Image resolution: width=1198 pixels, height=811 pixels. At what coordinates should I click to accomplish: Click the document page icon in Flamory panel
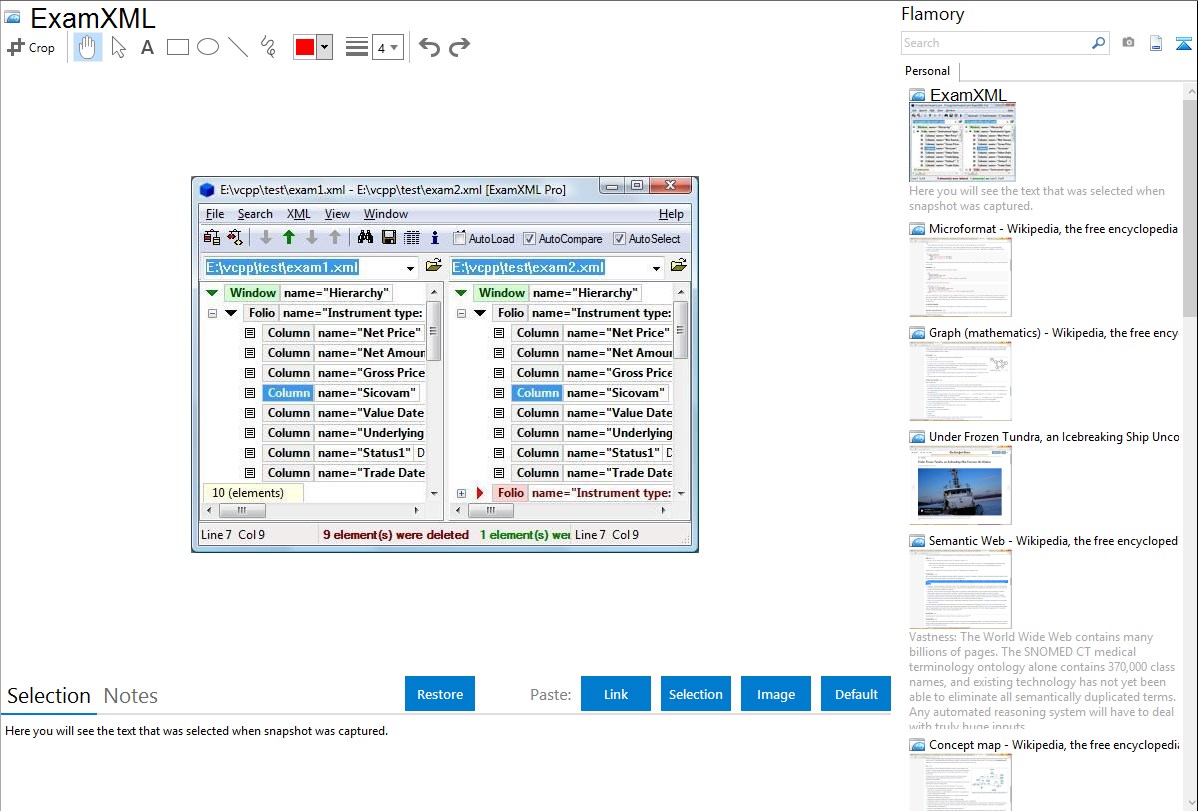click(1156, 43)
